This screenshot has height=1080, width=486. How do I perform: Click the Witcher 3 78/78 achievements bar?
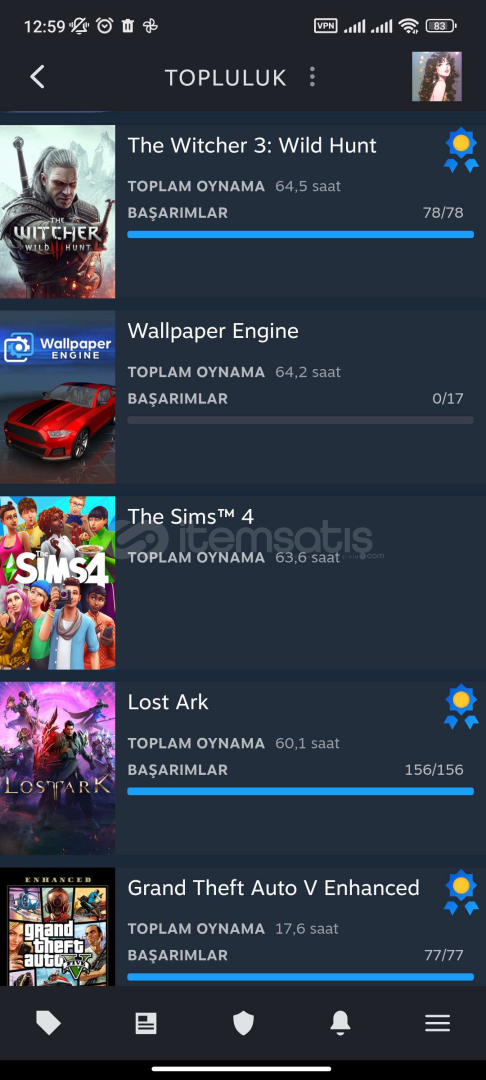click(300, 235)
